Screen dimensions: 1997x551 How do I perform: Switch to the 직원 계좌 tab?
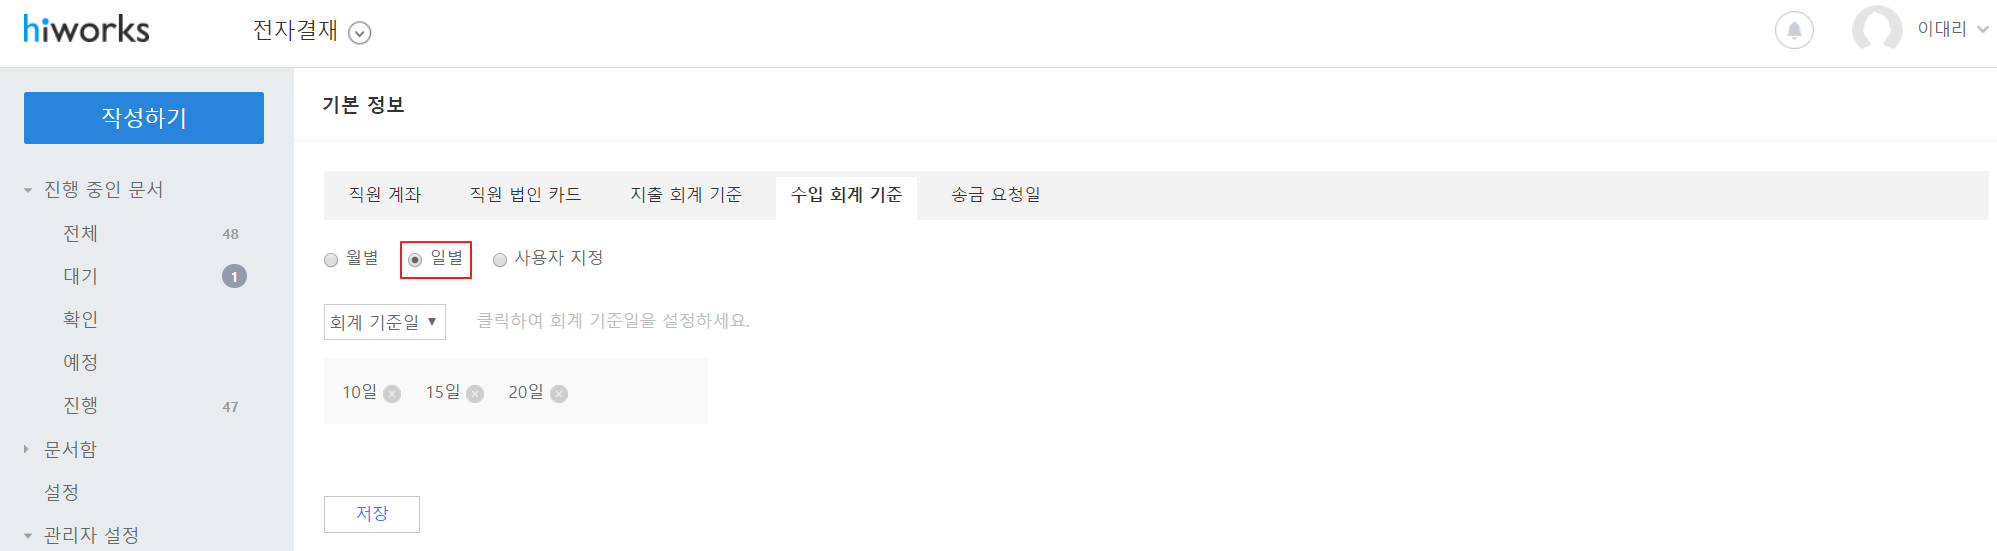[385, 195]
